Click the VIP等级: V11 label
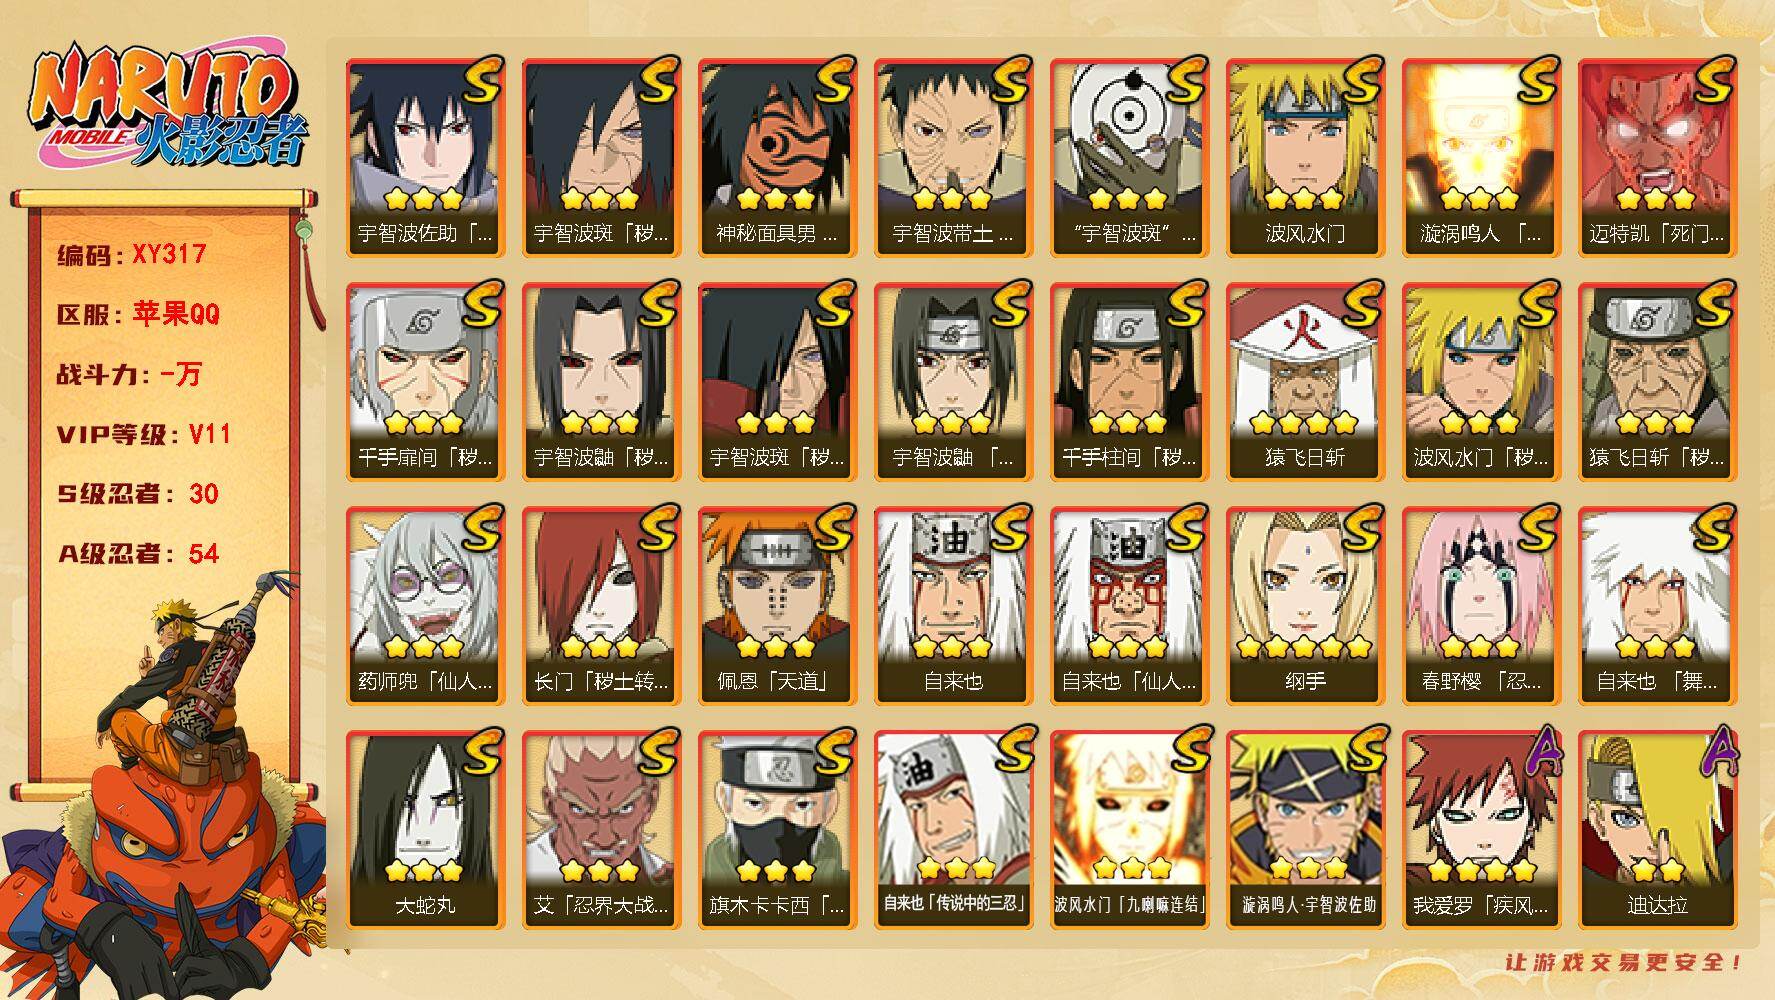The height and width of the screenshot is (1000, 1775). 144,434
